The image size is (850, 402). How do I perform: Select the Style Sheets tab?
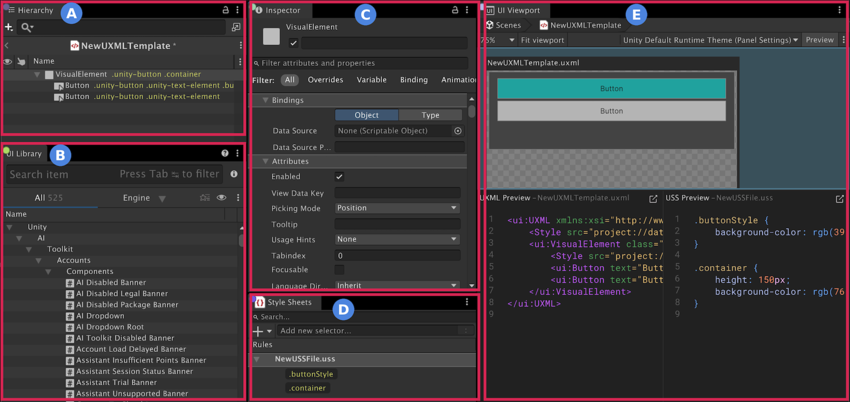[x=286, y=302]
